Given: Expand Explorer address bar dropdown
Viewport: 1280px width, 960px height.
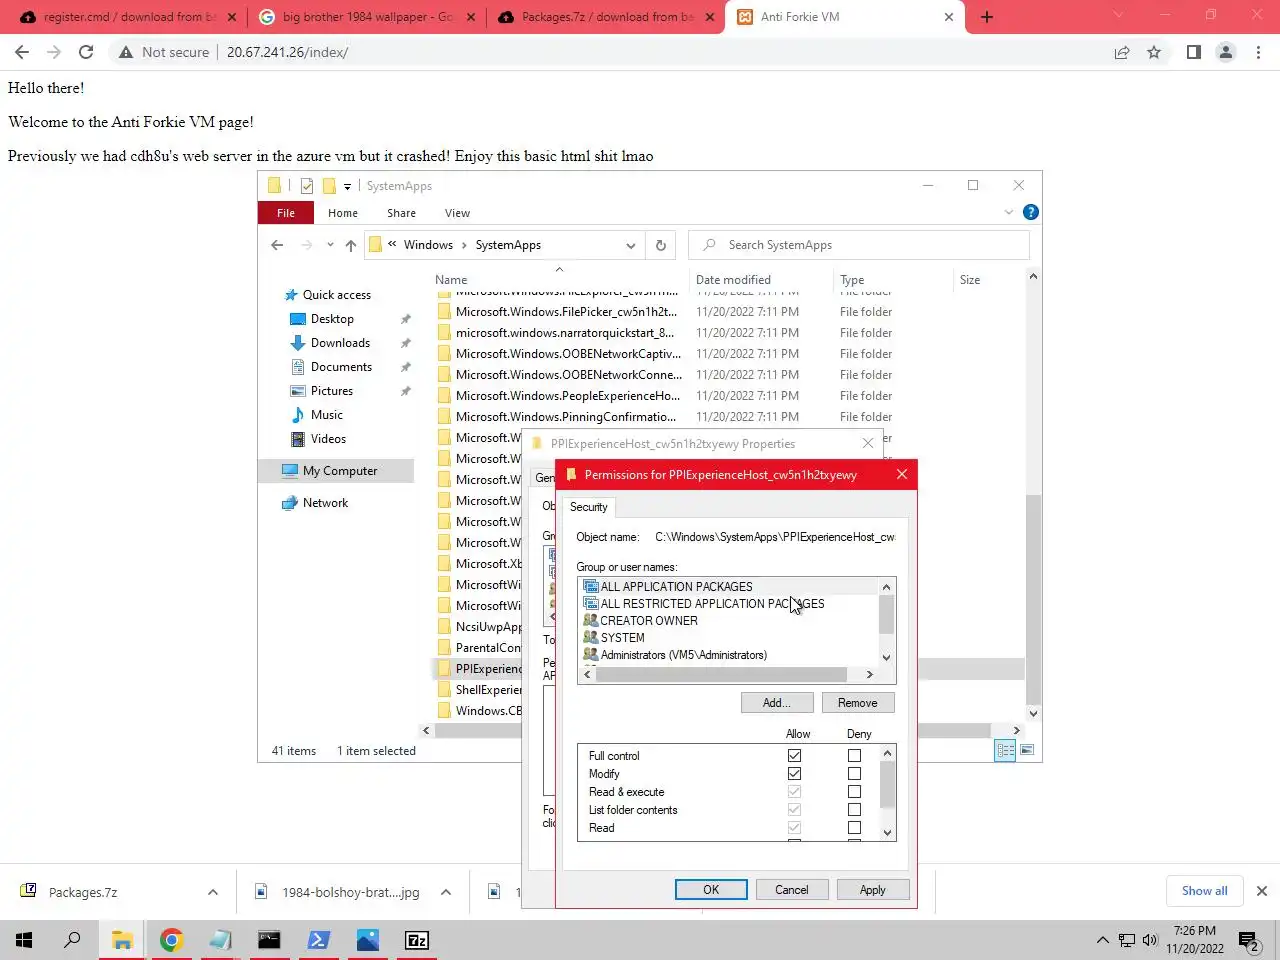Looking at the screenshot, I should [x=630, y=245].
